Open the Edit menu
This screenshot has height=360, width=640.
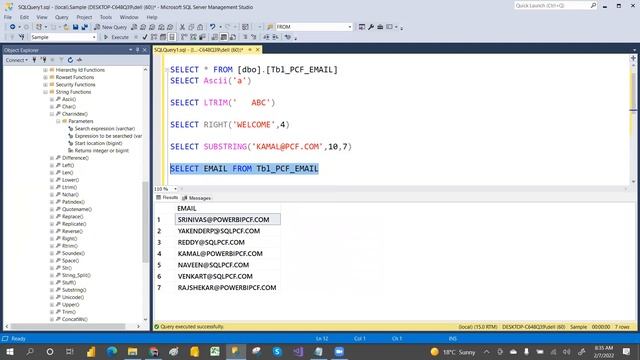24,17
